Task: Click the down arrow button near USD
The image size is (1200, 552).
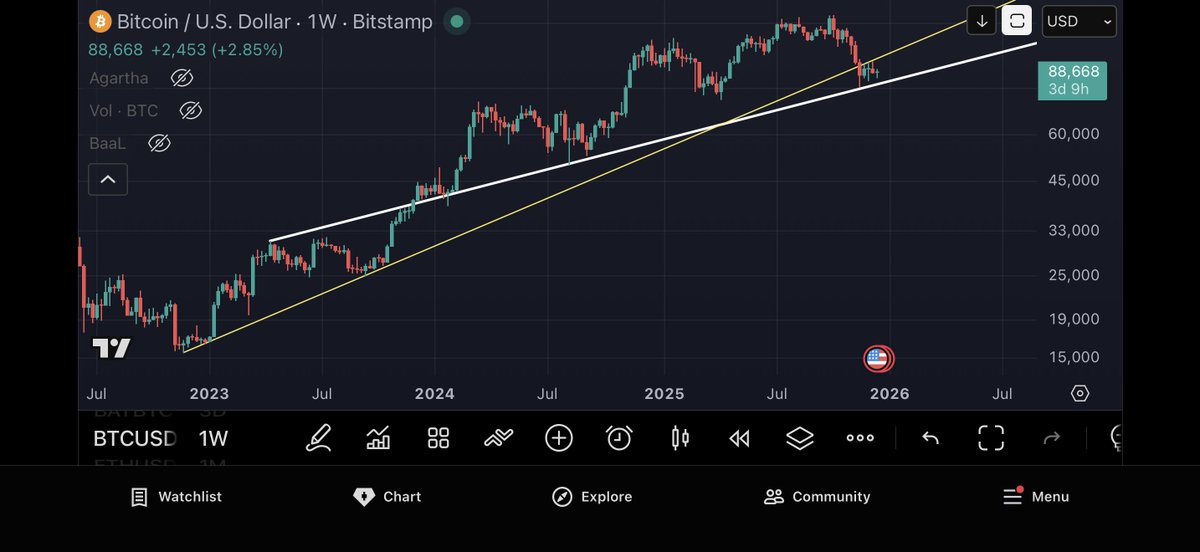Action: pyautogui.click(x=981, y=20)
